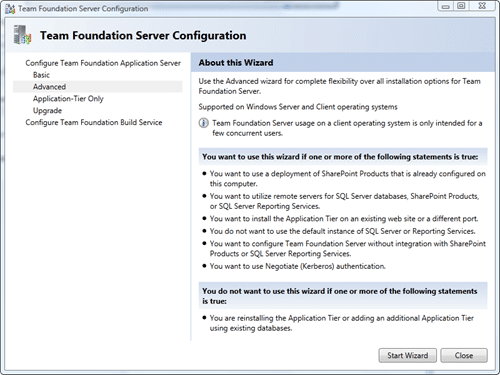The height and width of the screenshot is (375, 500).
Task: Click bullet about existing web site or port
Action: 344,219
